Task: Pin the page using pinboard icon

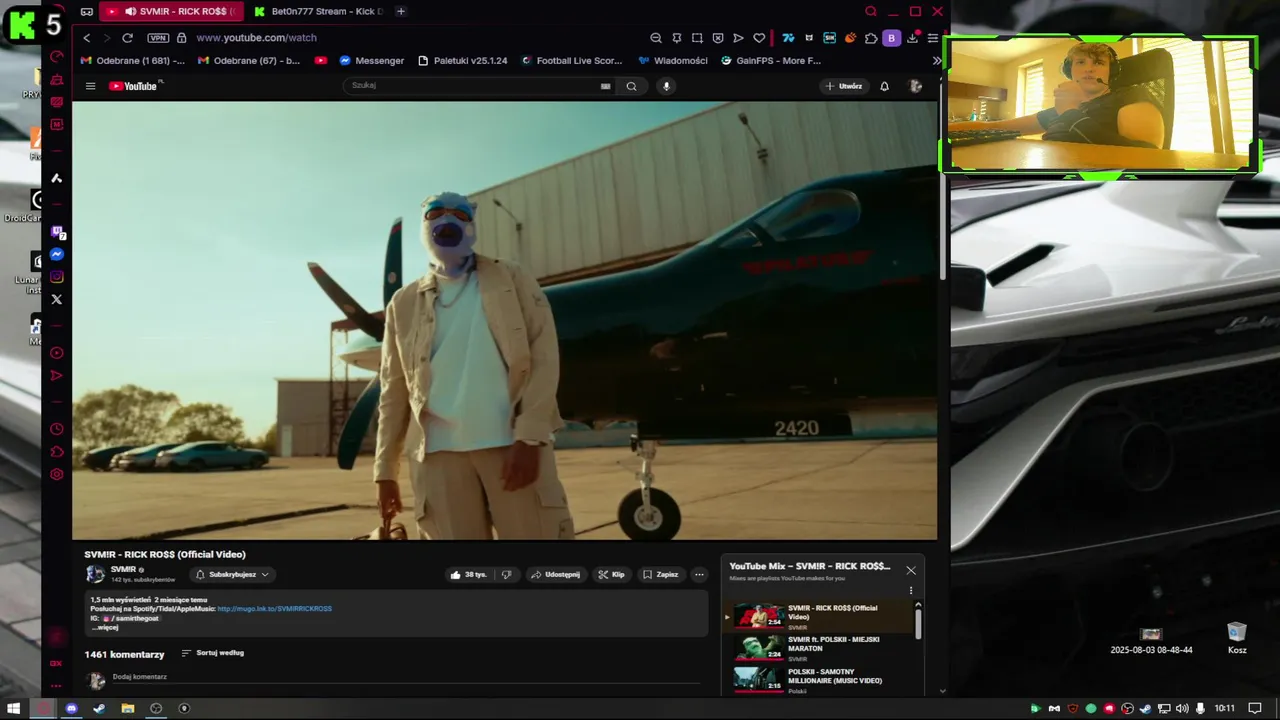Action: (x=677, y=38)
